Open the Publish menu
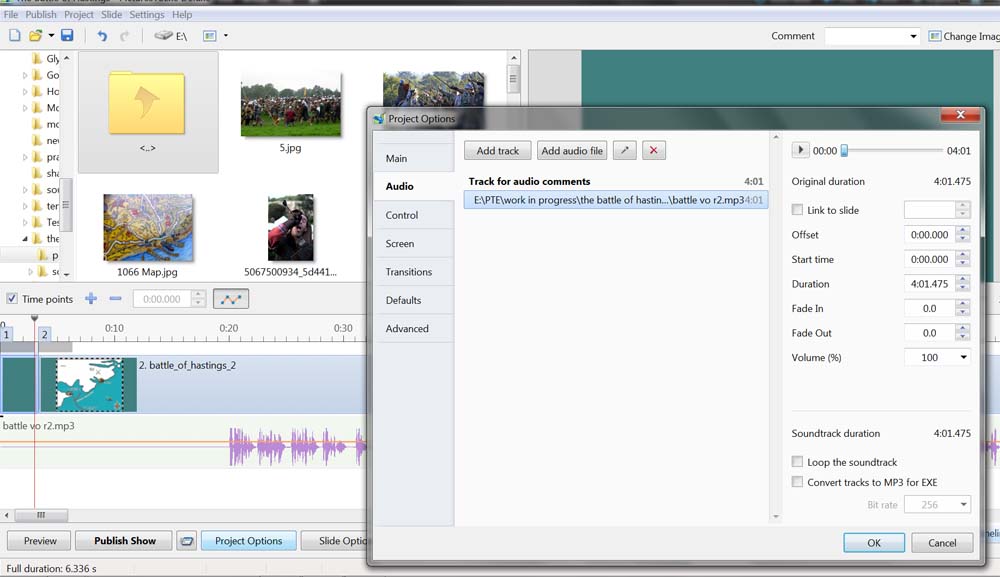 point(41,15)
